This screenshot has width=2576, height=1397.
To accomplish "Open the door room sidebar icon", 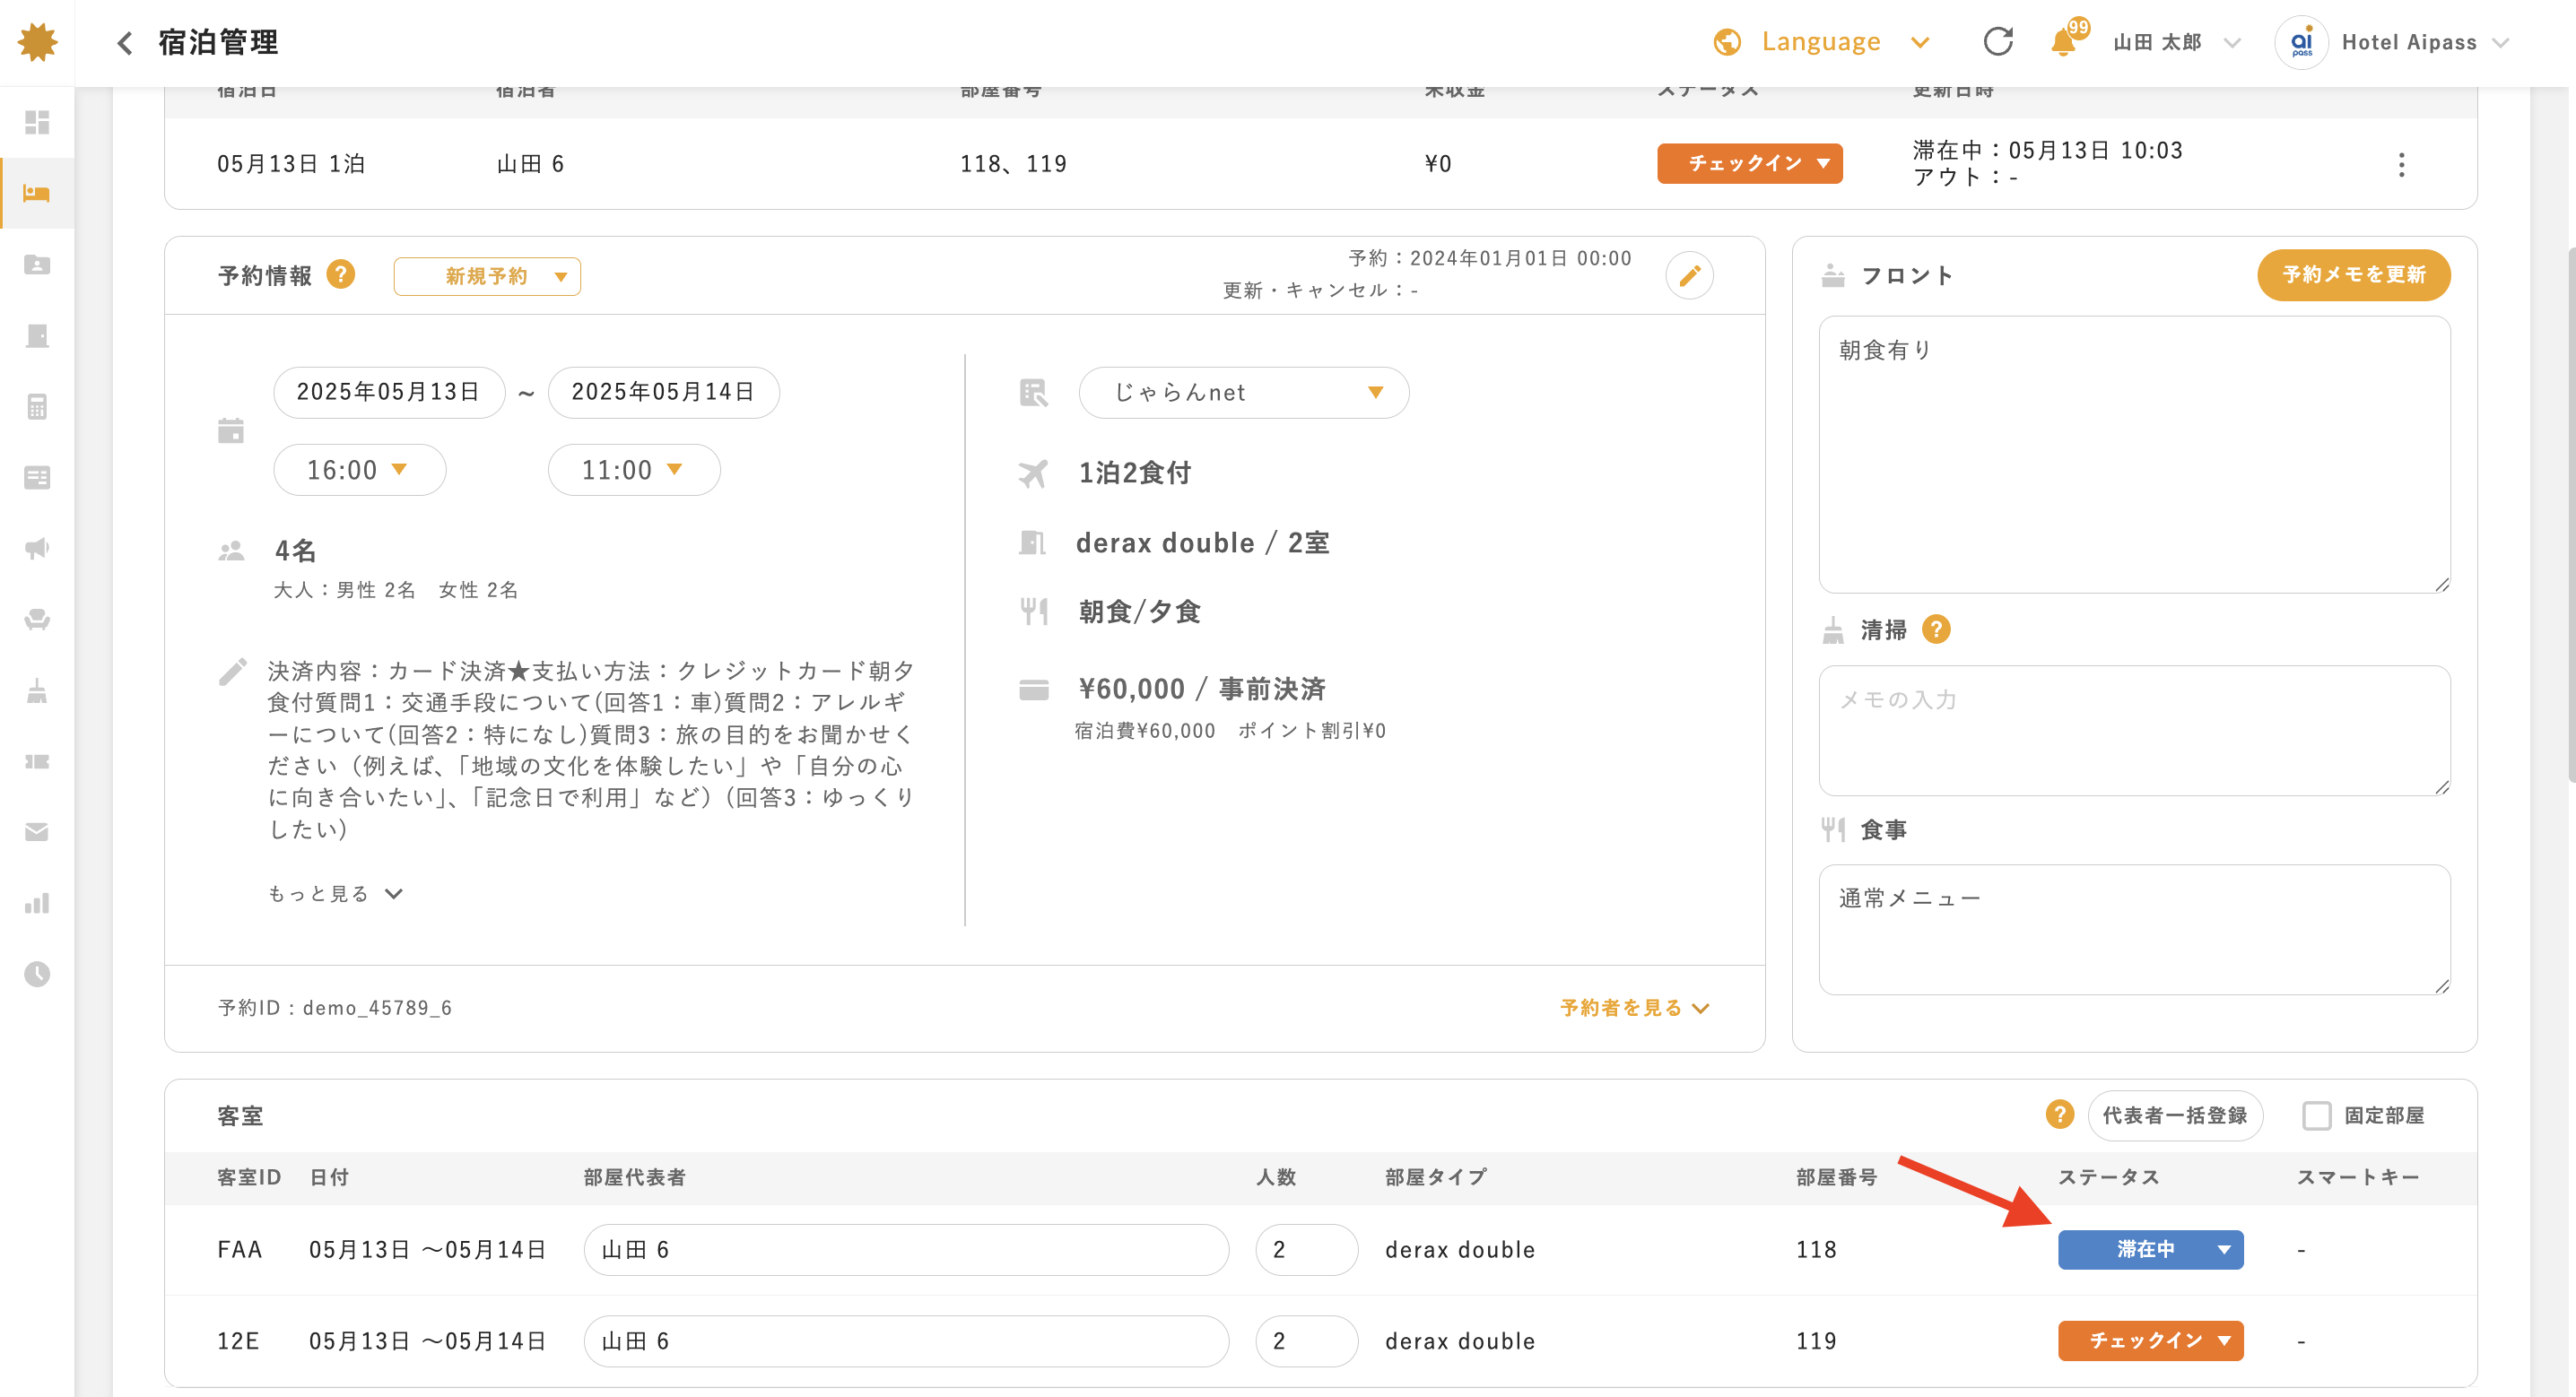I will click(x=37, y=335).
